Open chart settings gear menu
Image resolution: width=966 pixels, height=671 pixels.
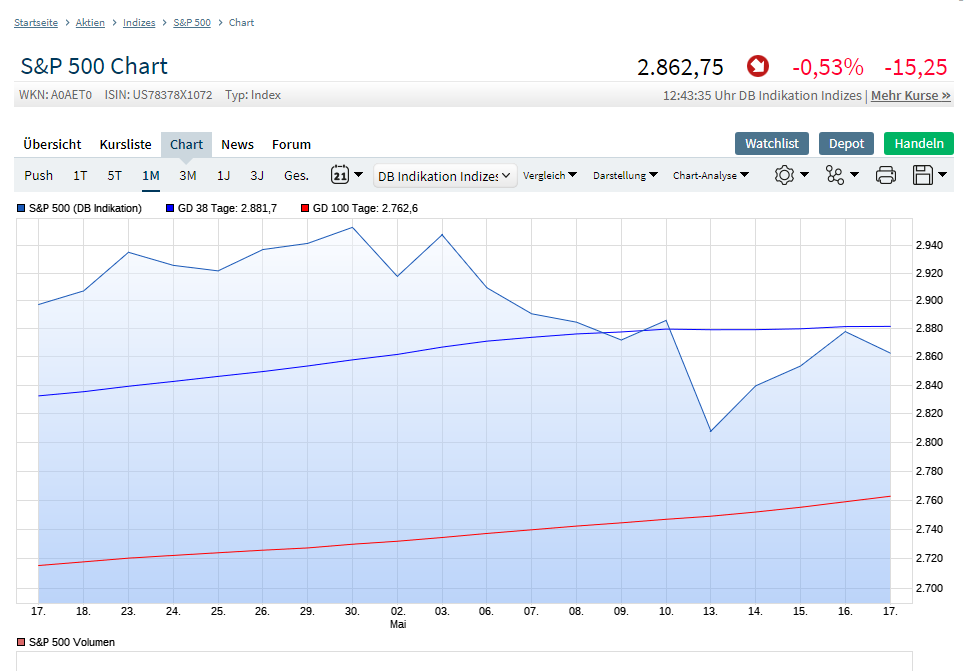[790, 175]
